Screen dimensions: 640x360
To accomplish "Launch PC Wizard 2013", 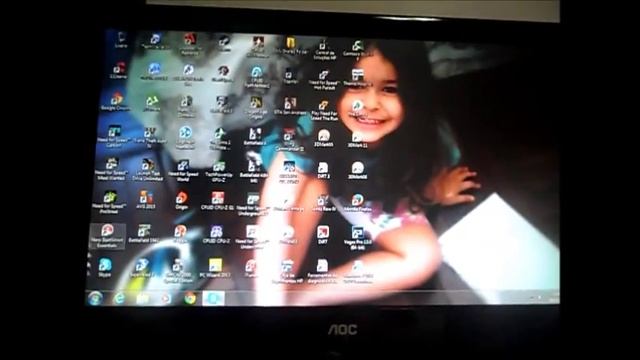I will click(215, 268).
